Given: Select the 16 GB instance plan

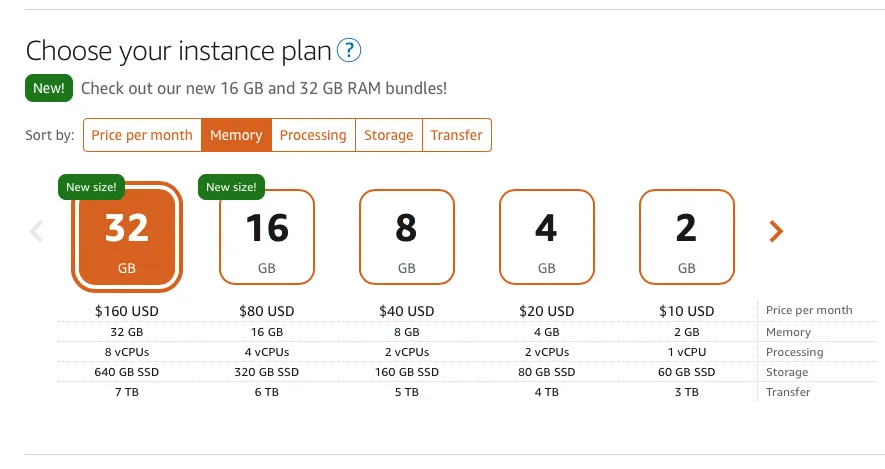Looking at the screenshot, I should coord(267,237).
